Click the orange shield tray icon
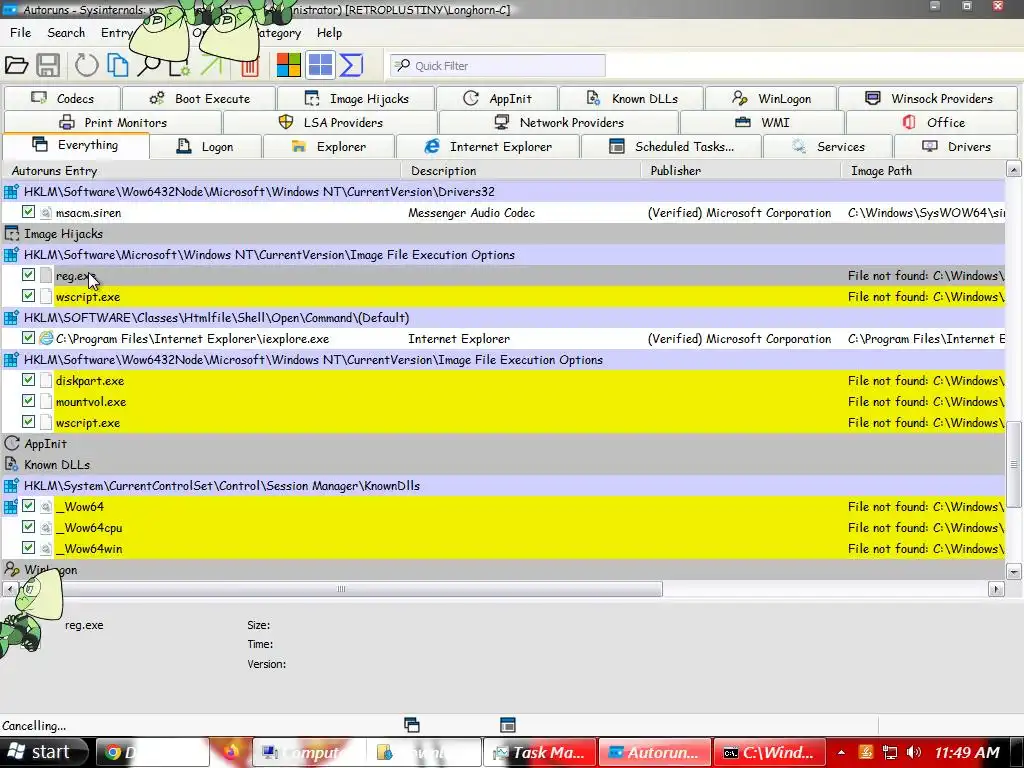 coord(866,752)
